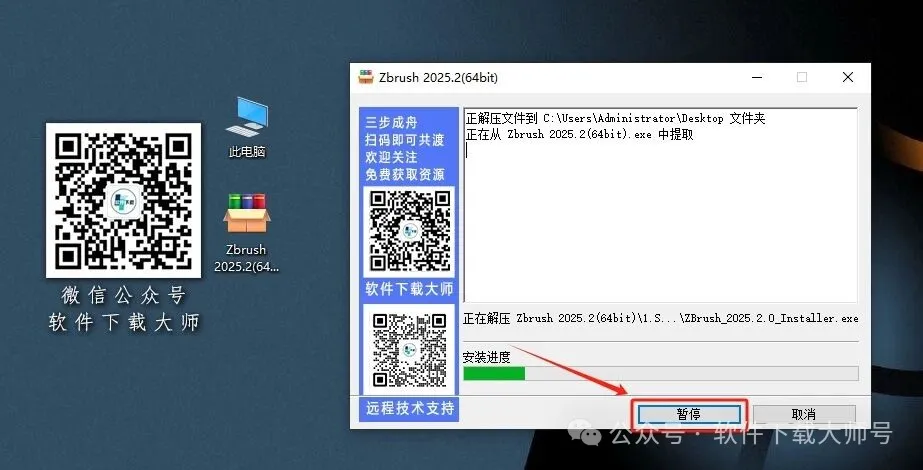Image resolution: width=923 pixels, height=470 pixels.
Task: Click the 正在解压 ... Installer.exe status line
Action: coord(660,319)
